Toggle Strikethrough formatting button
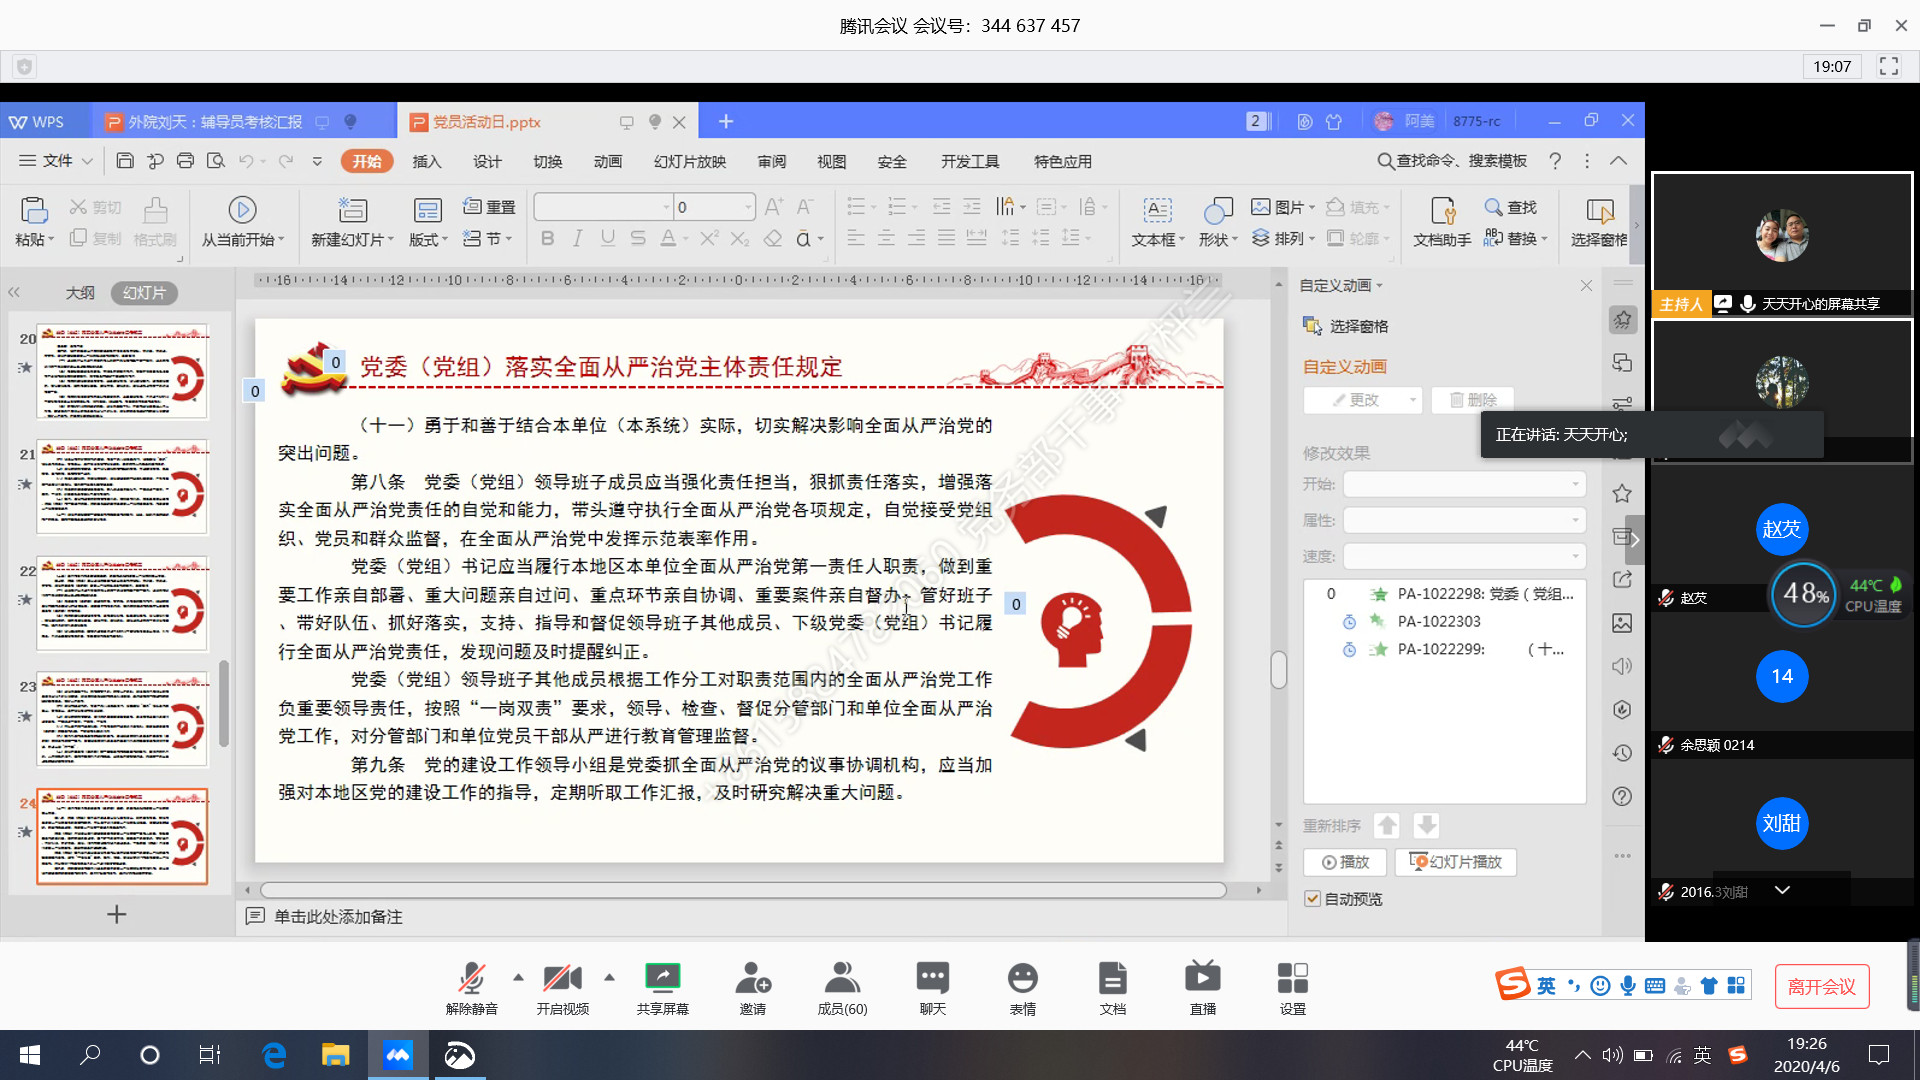The width and height of the screenshot is (1920, 1080). [637, 238]
